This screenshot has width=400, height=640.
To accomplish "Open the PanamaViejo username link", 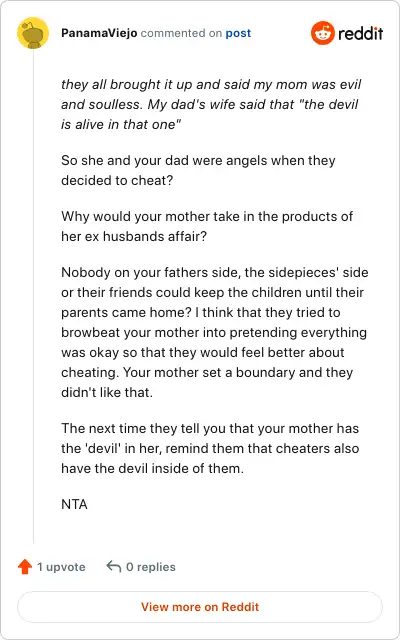I will [99, 33].
